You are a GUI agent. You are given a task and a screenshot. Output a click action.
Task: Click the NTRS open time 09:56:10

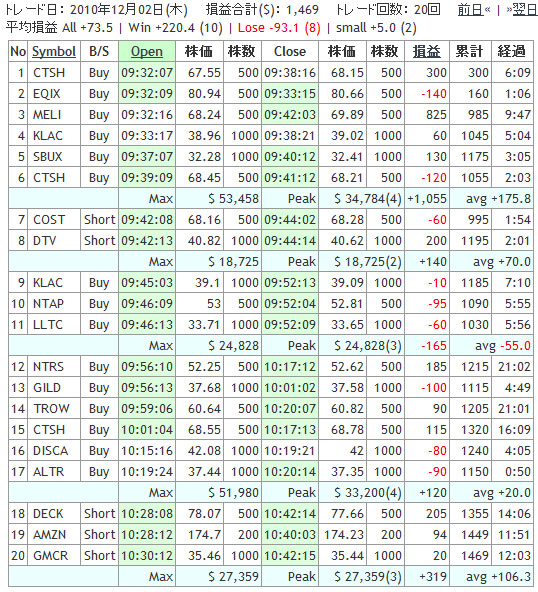[147, 366]
